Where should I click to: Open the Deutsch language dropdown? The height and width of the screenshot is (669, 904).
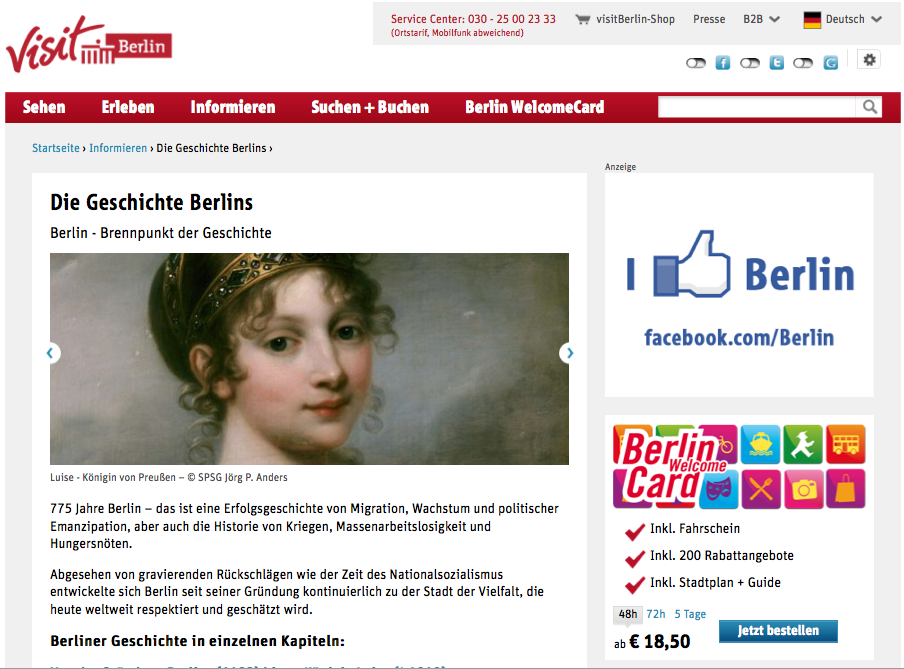[842, 20]
